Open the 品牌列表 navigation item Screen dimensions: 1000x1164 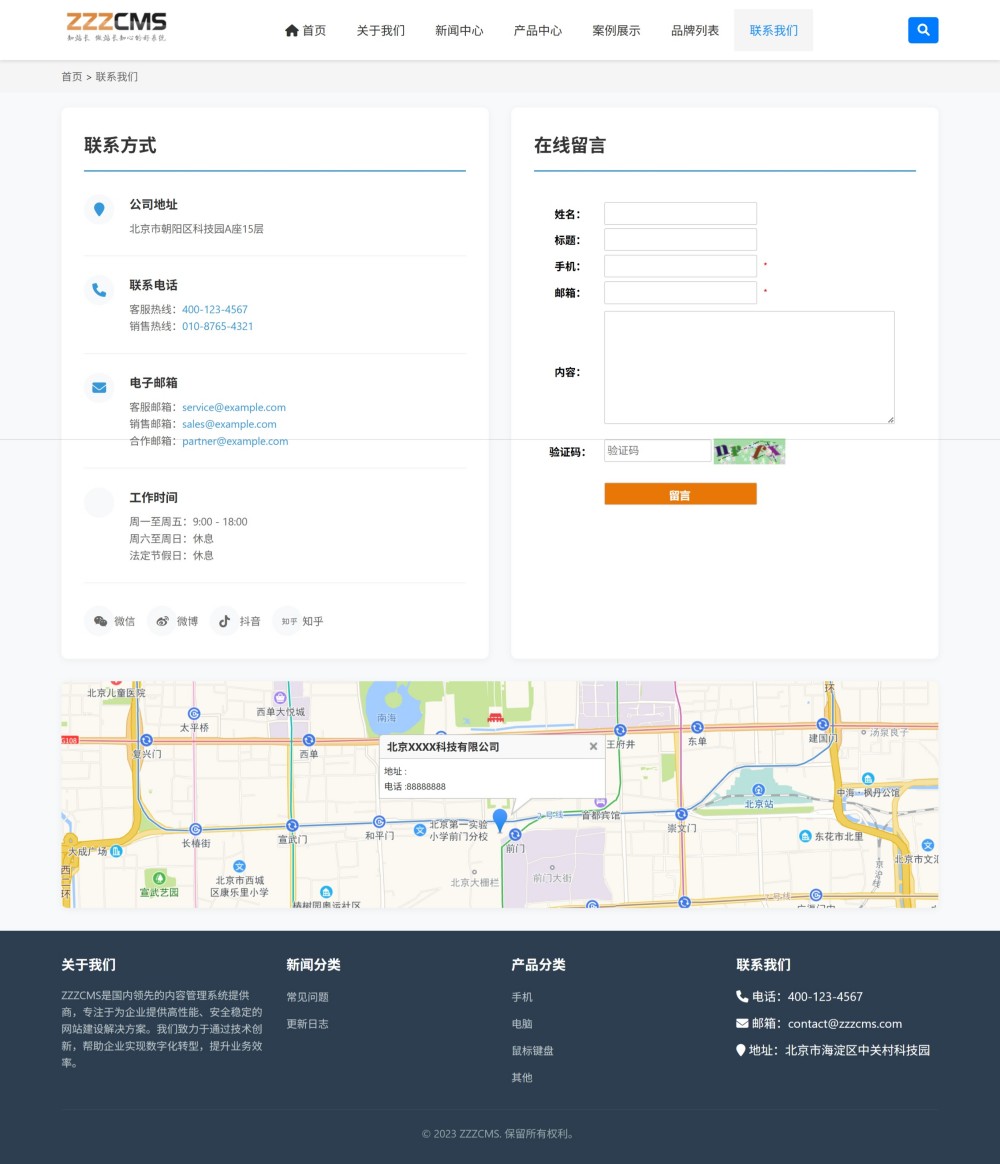(695, 30)
